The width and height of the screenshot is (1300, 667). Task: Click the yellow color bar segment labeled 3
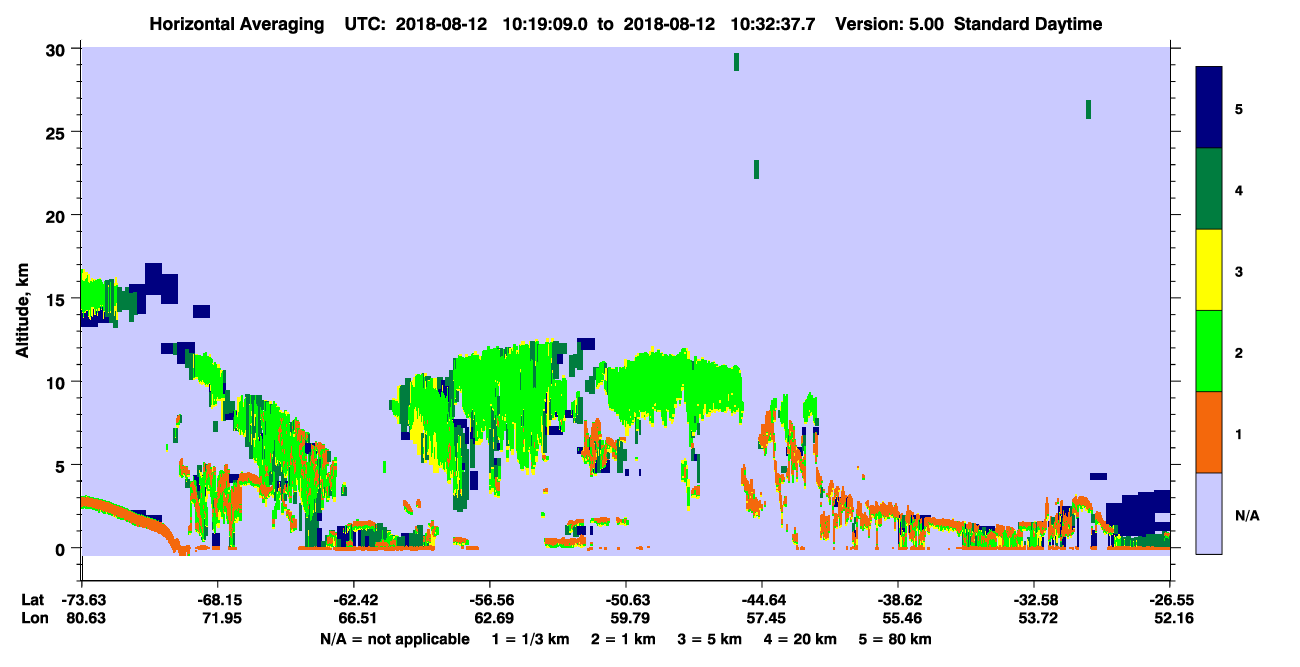pyautogui.click(x=1209, y=270)
